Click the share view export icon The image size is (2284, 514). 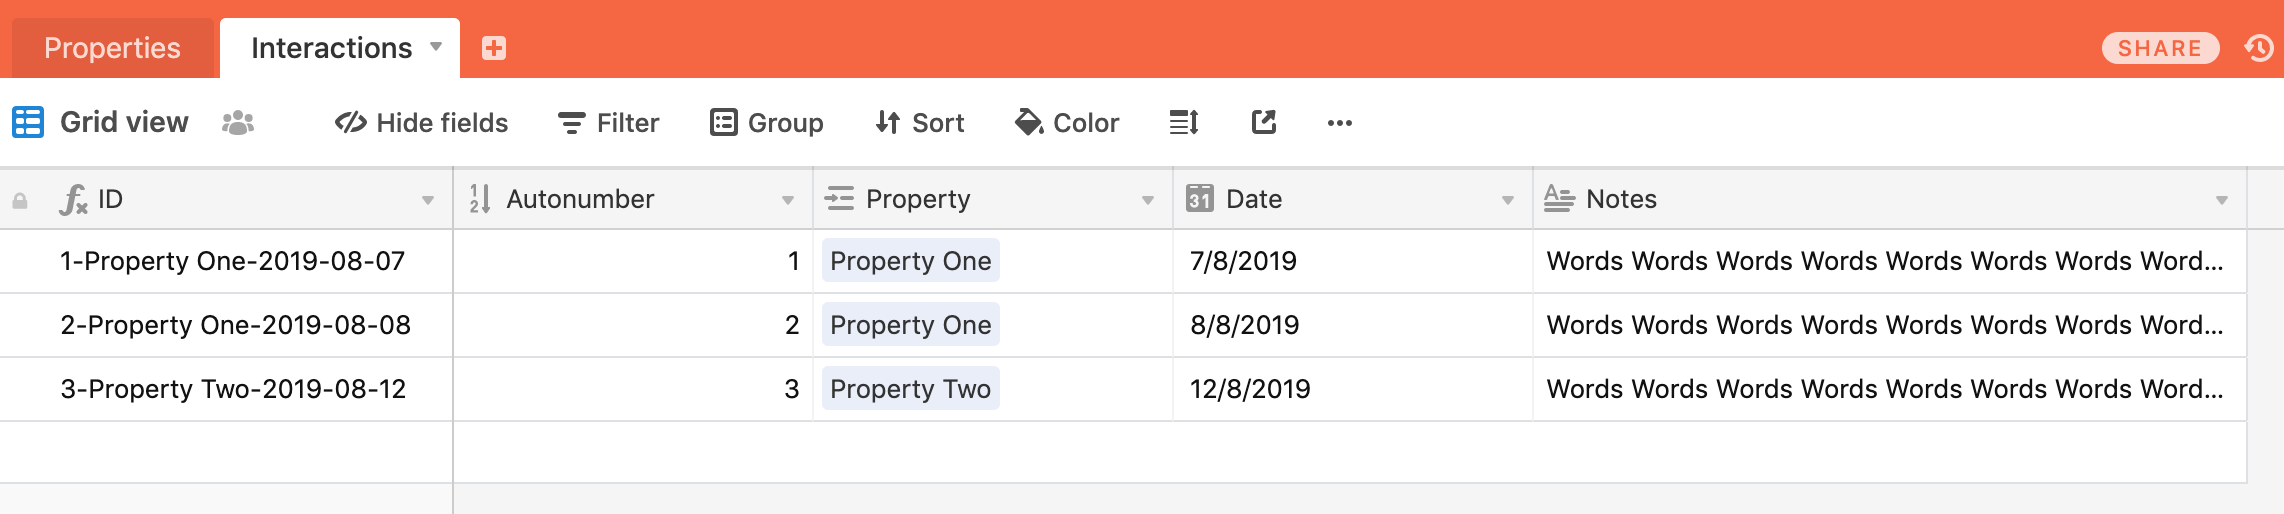click(1264, 123)
